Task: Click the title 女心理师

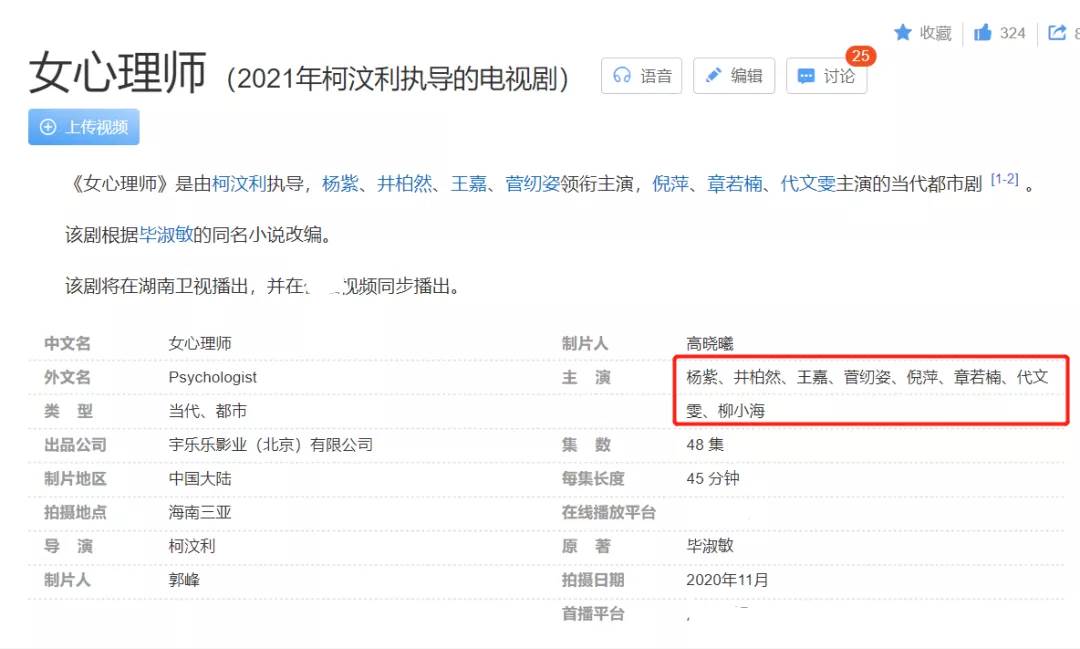Action: click(x=118, y=72)
